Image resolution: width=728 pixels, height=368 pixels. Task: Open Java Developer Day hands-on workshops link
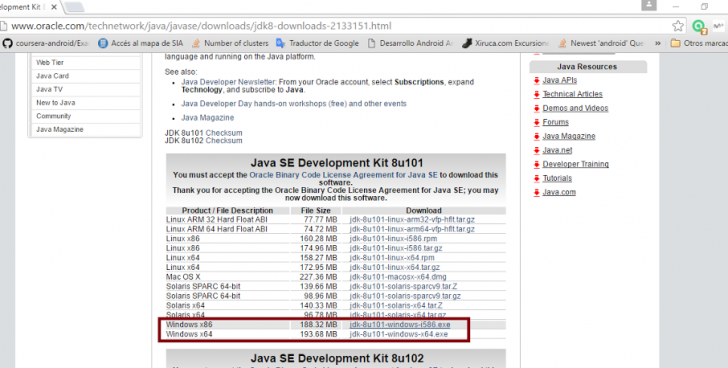pos(294,103)
